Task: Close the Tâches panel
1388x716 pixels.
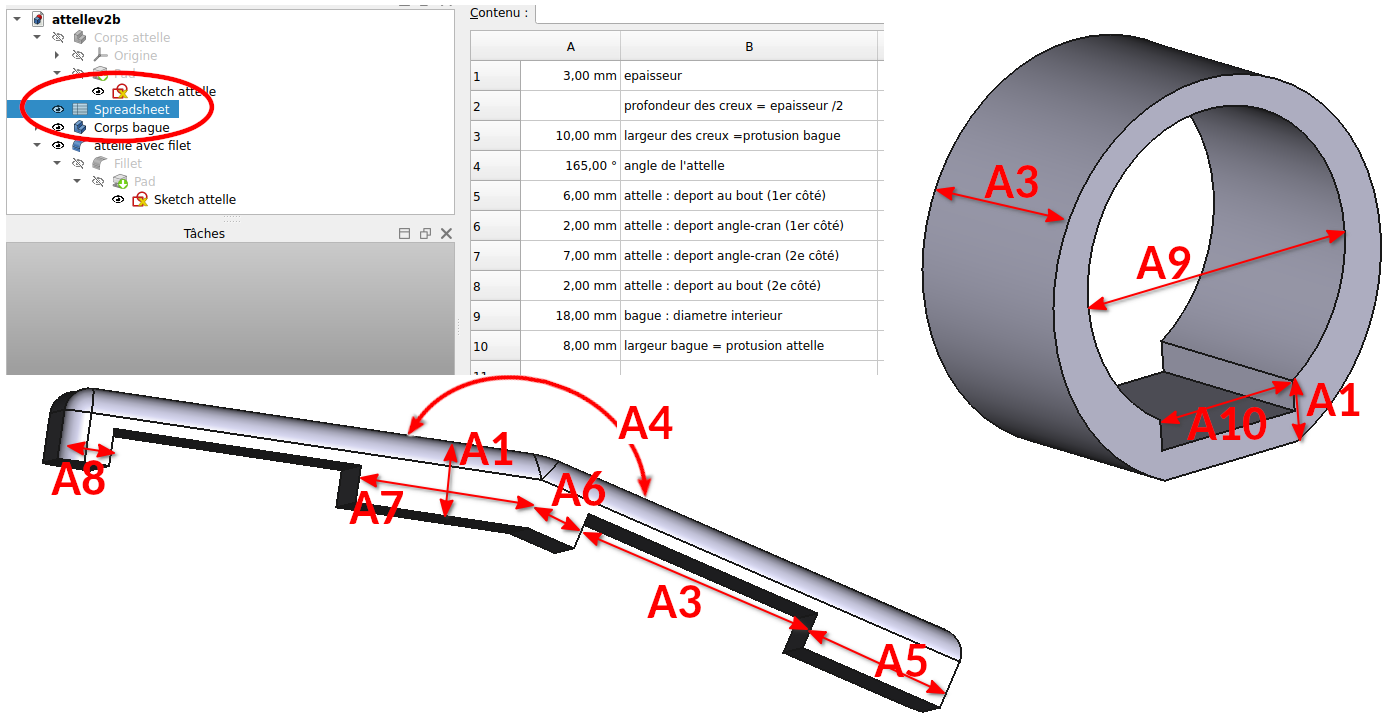Action: (446, 233)
